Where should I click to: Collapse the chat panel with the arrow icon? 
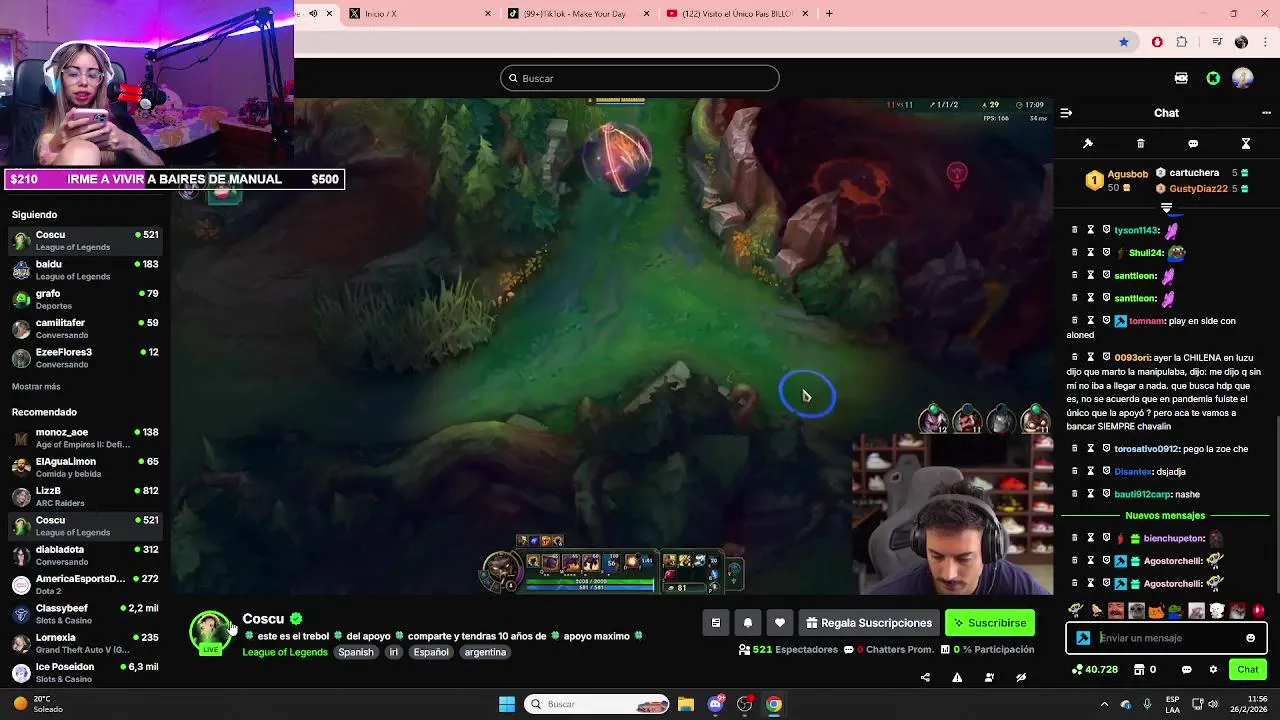pyautogui.click(x=1066, y=113)
